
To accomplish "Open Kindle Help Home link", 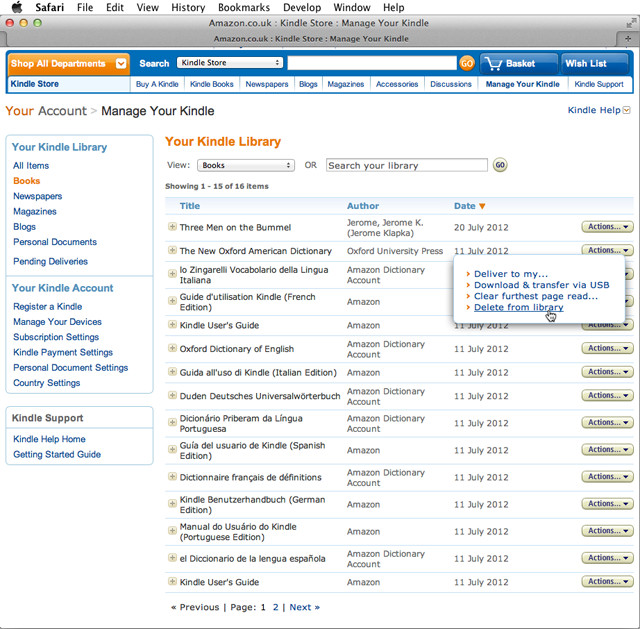I will coord(49,439).
